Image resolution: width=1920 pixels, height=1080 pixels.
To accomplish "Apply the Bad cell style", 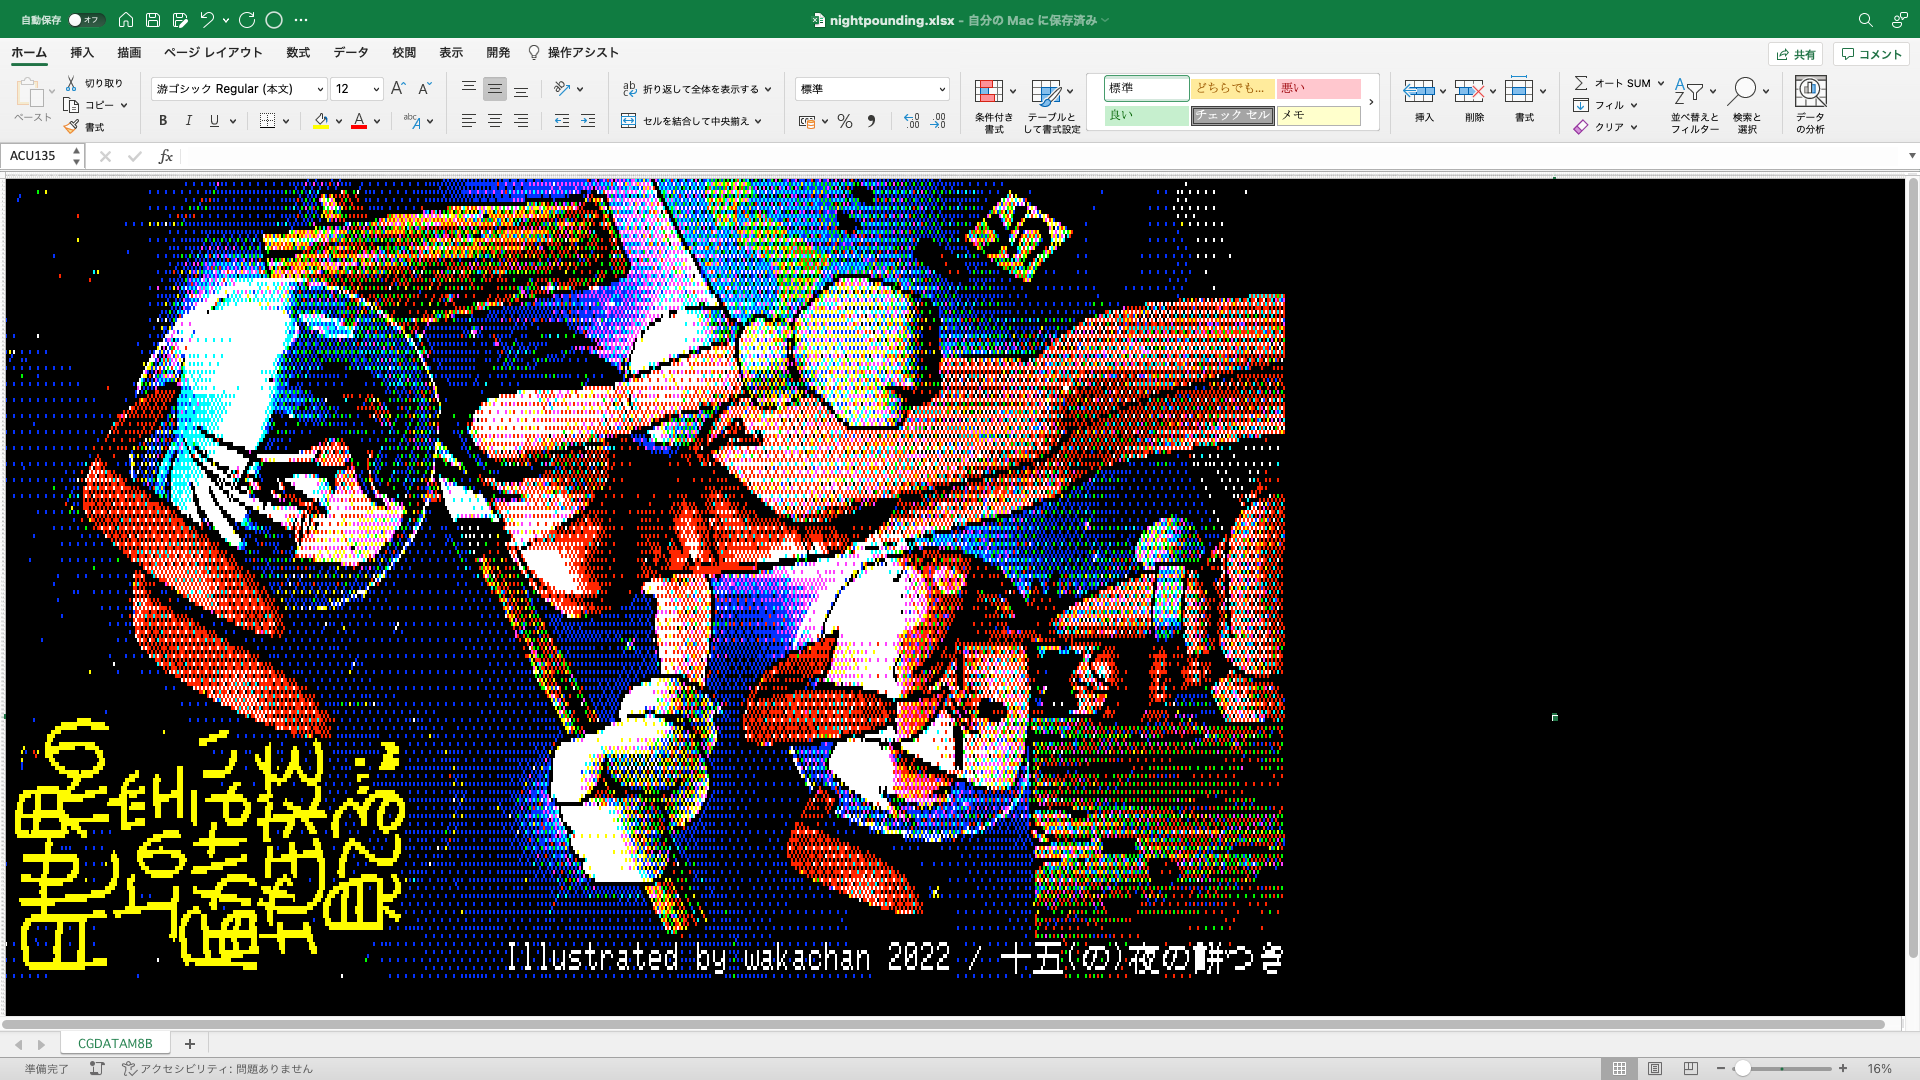I will (x=1318, y=88).
